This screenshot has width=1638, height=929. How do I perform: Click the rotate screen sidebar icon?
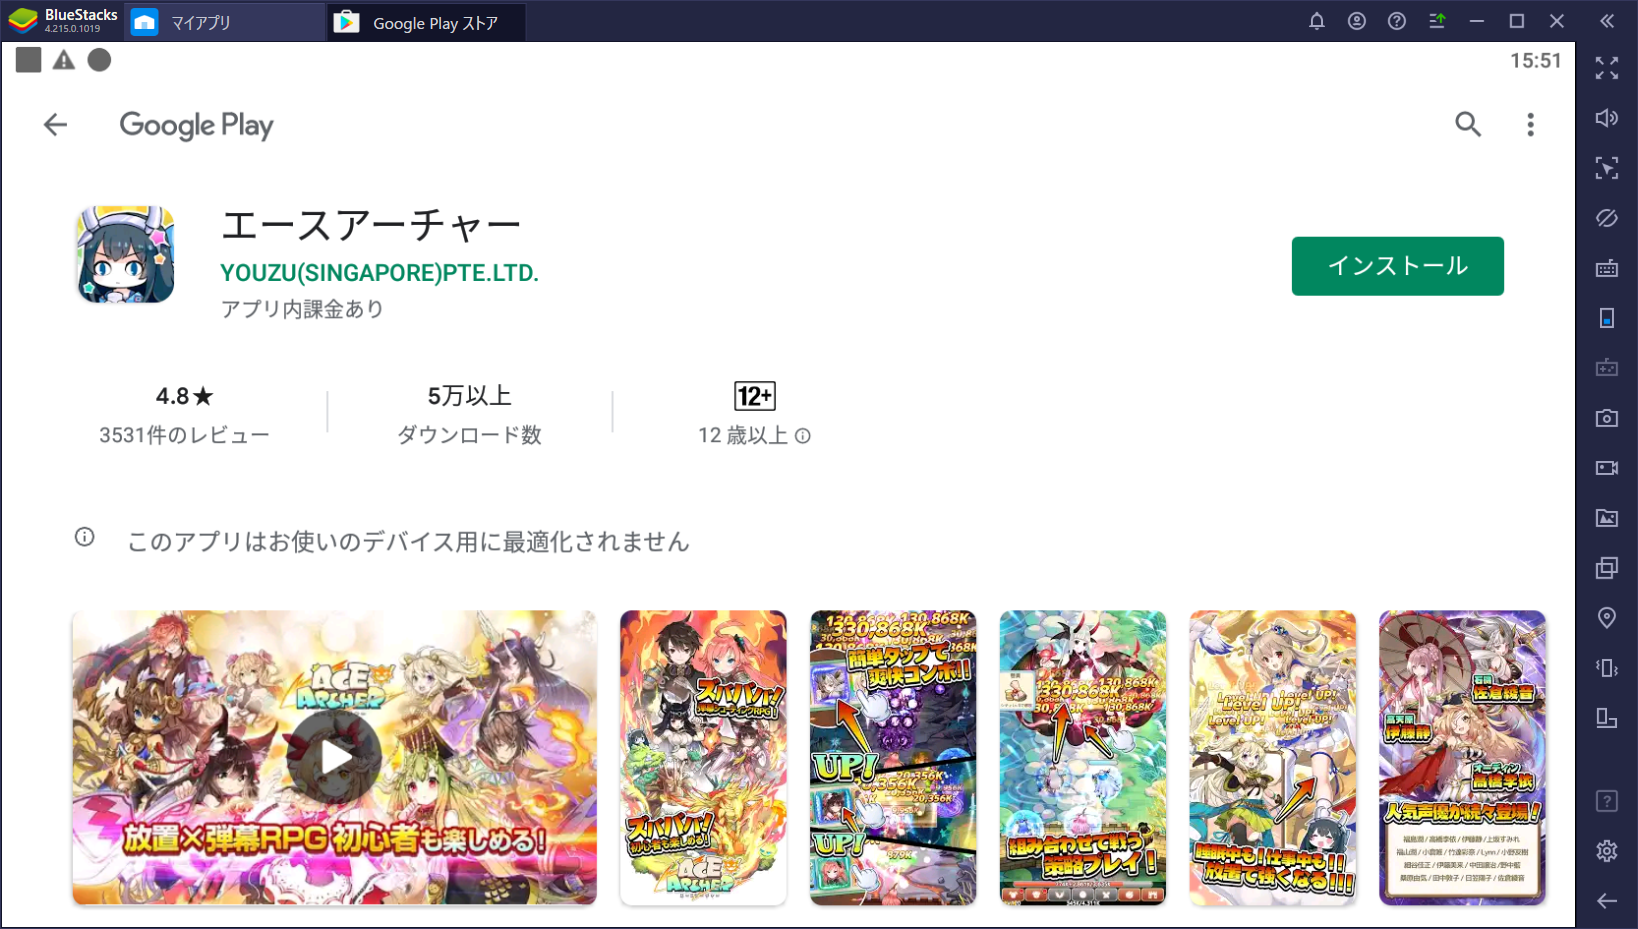[x=1607, y=718]
